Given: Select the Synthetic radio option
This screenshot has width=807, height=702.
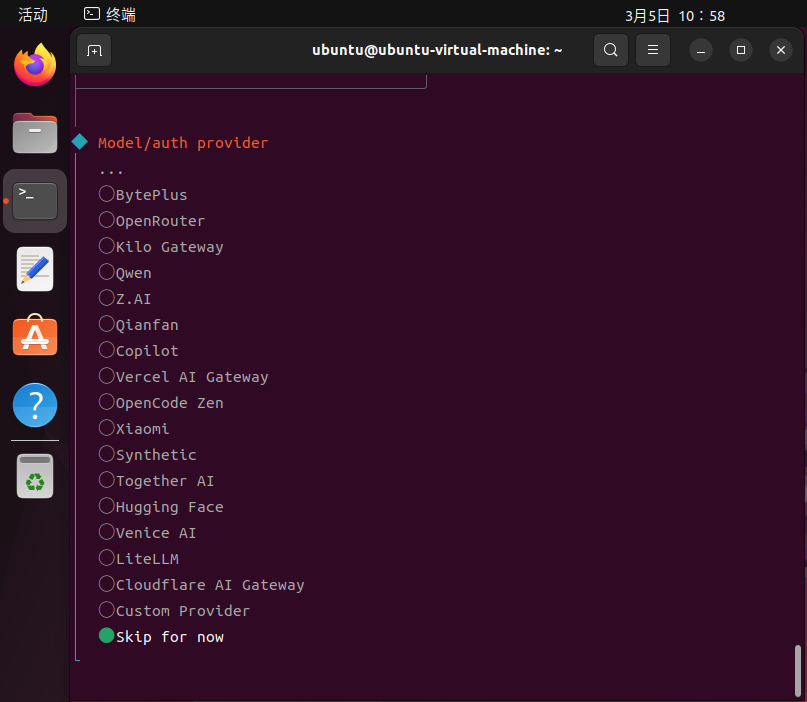Looking at the screenshot, I should click(148, 454).
